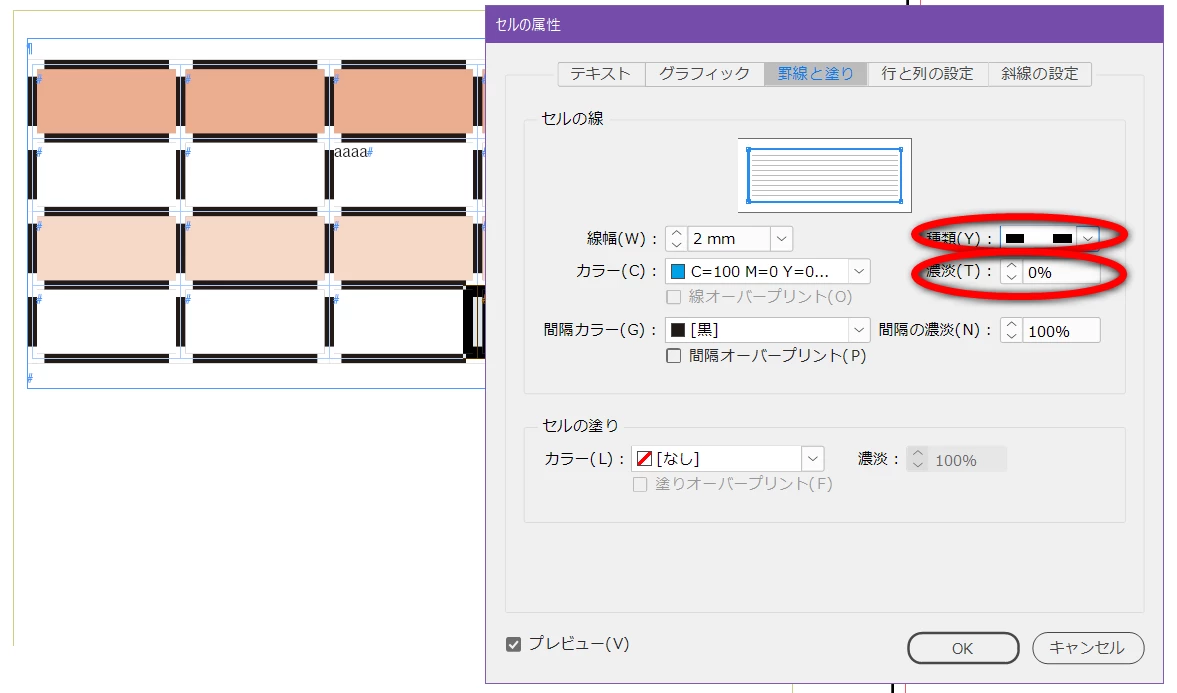Click the セルの属性 dialog title bar
The width and height of the screenshot is (1177, 693).
(x=824, y=24)
